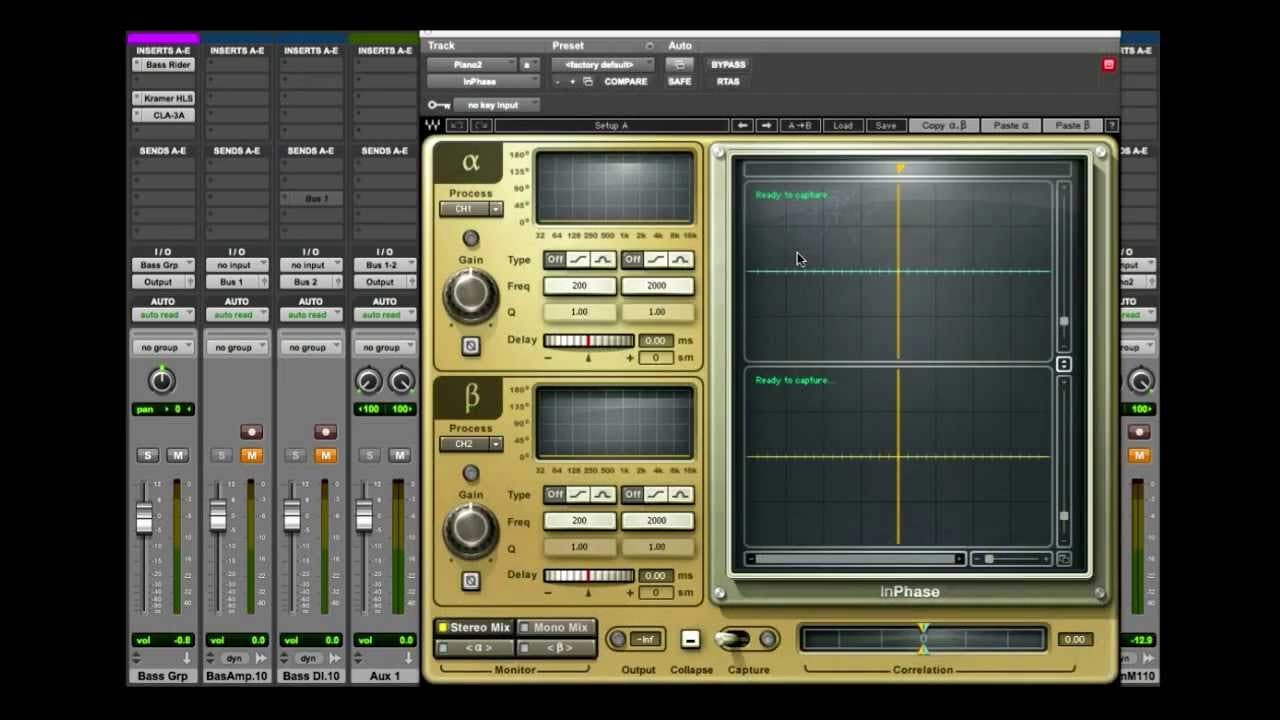This screenshot has width=1280, height=720.
Task: Click the red target button in plugin header
Action: click(x=1108, y=64)
